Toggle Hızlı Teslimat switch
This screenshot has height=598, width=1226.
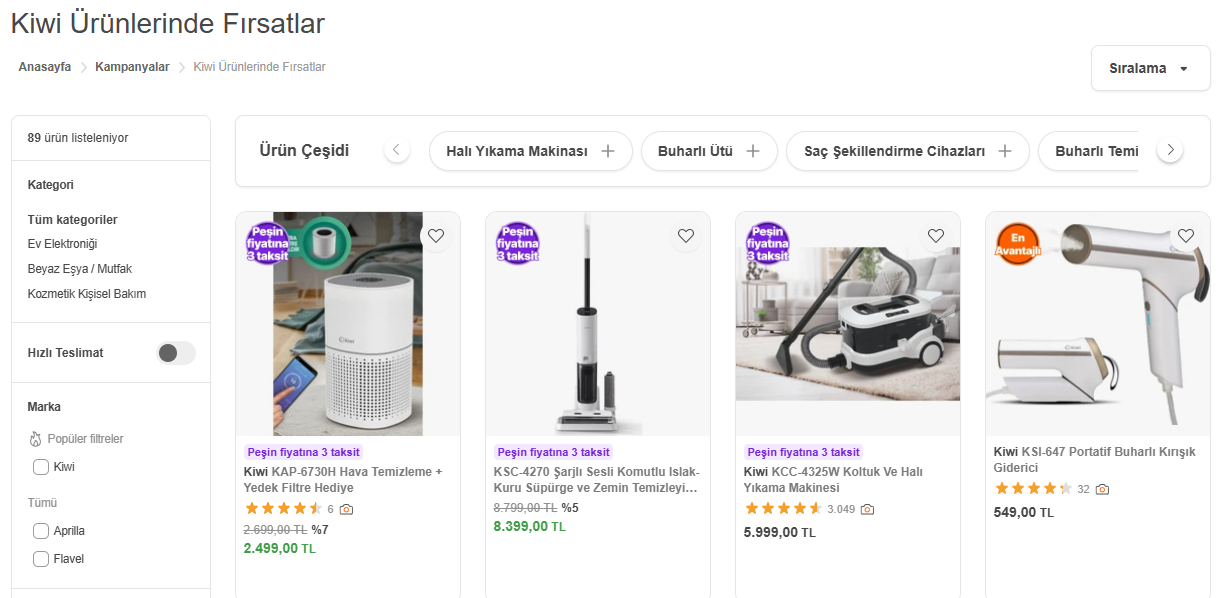177,353
